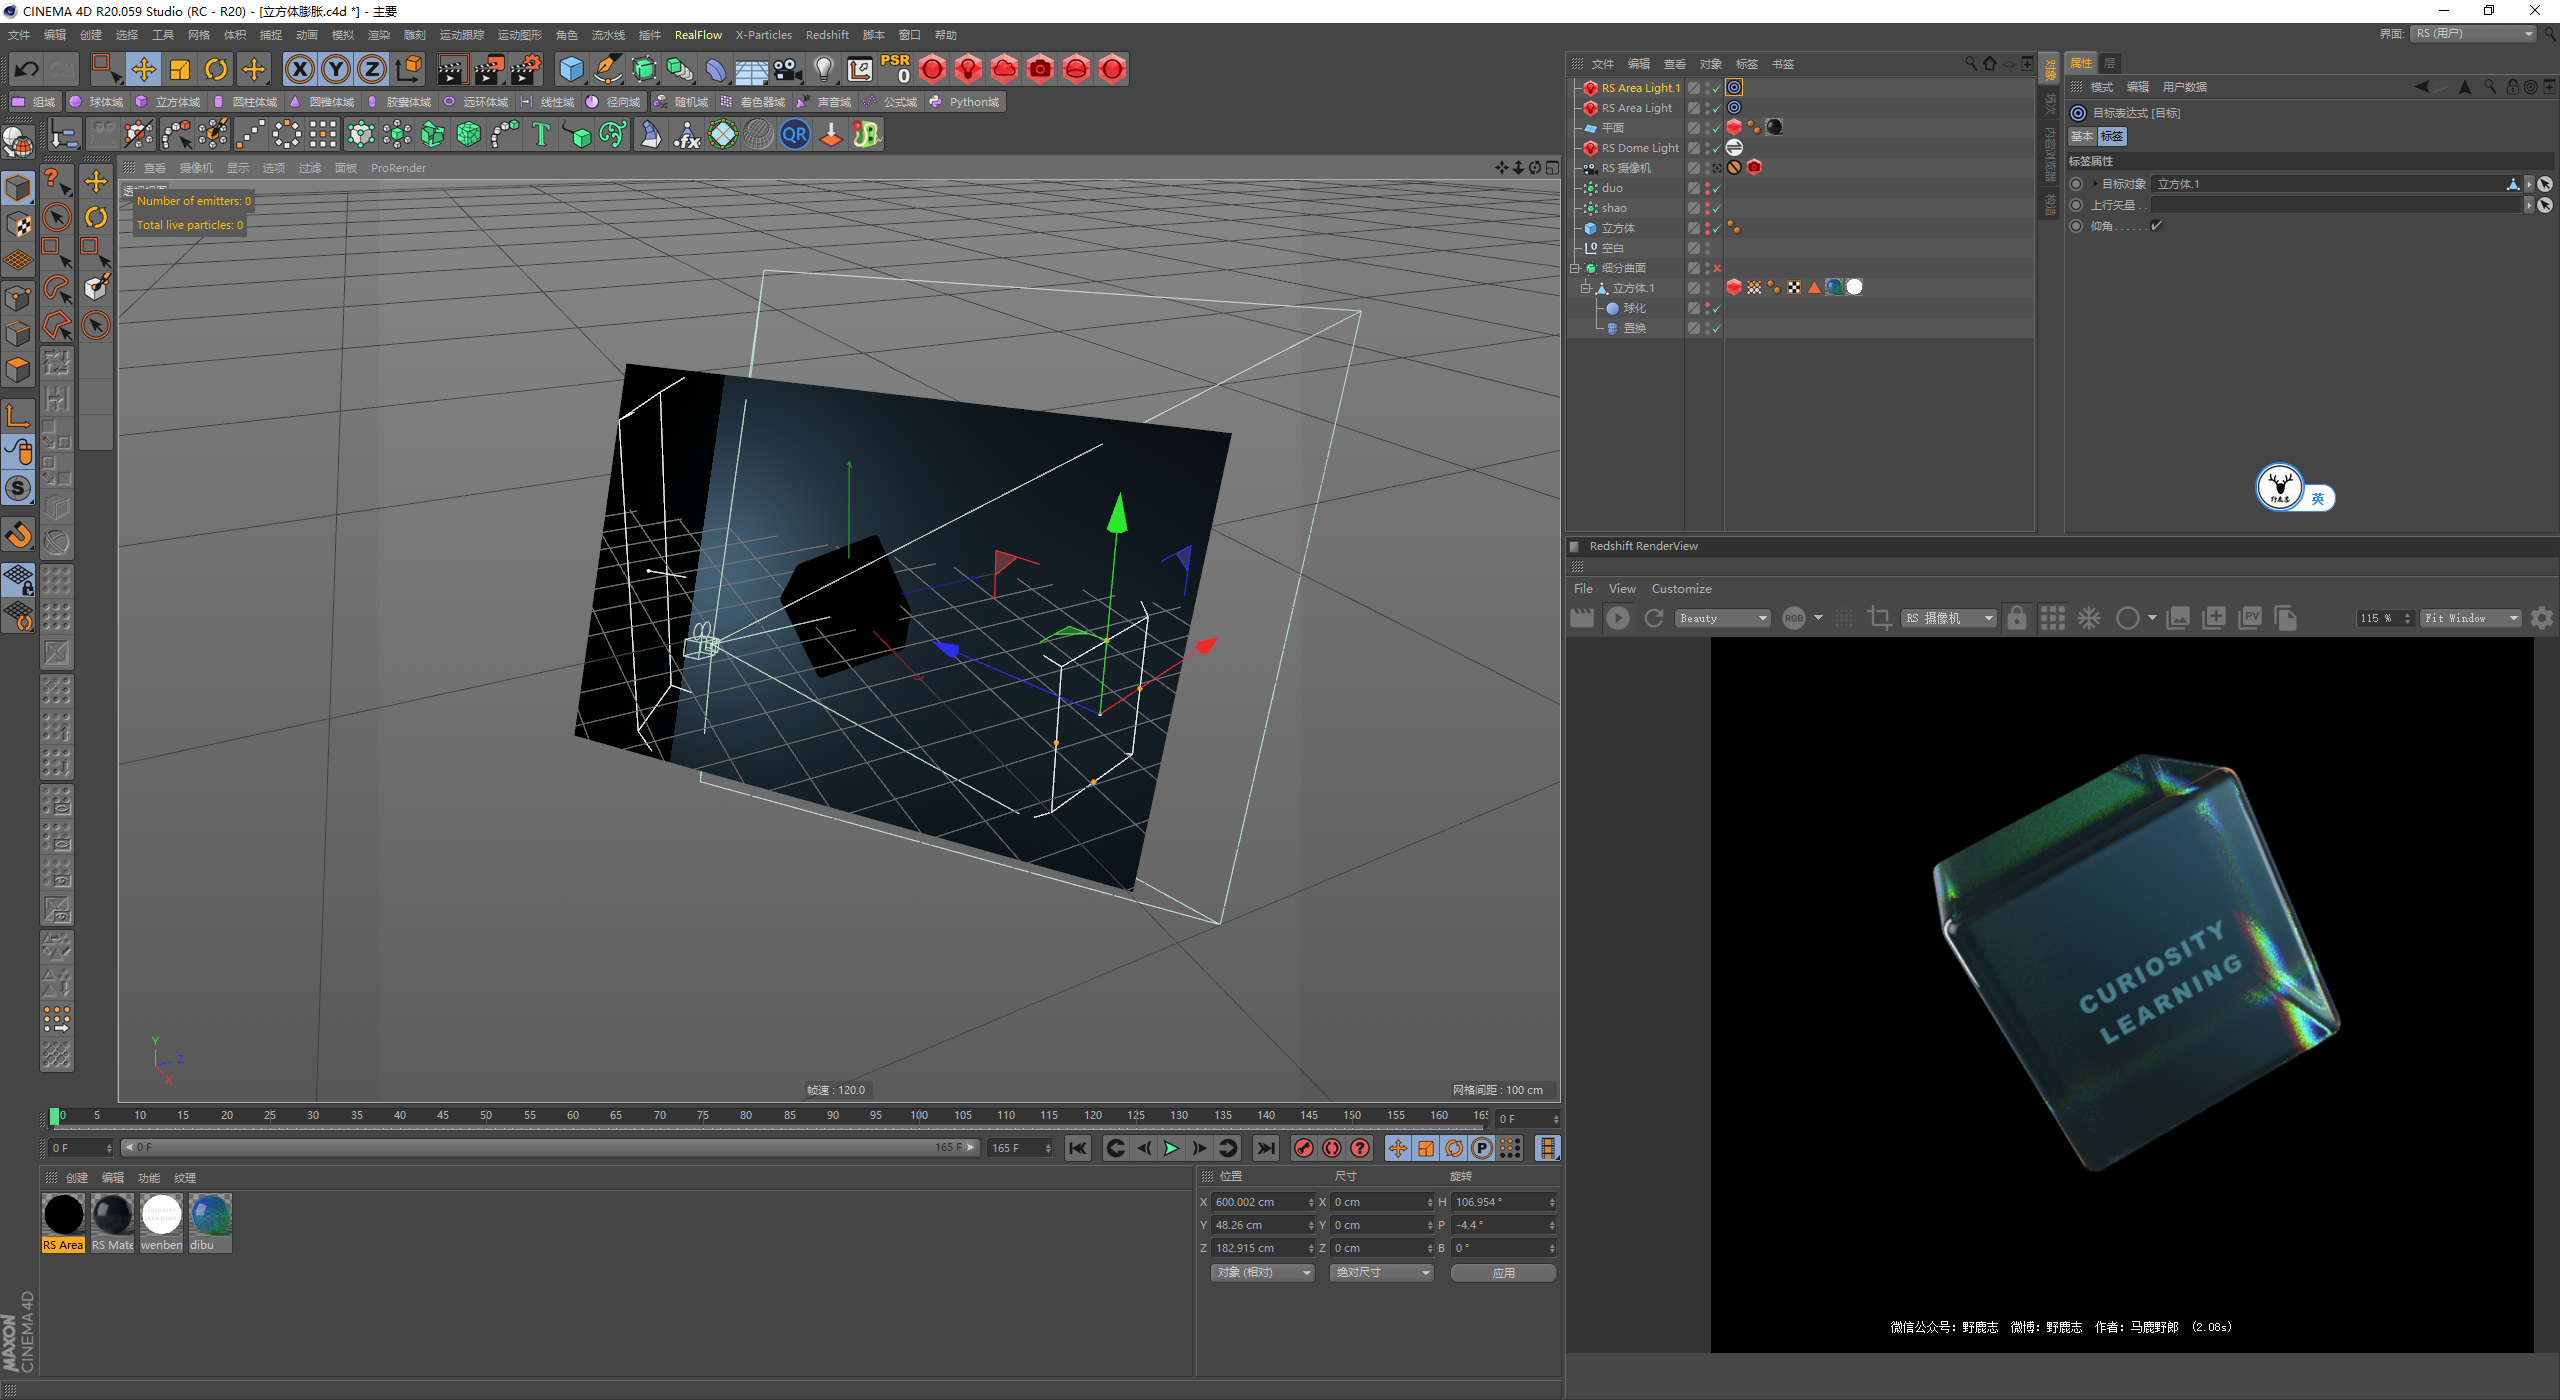Select RS Dome Light object
The width and height of the screenshot is (2560, 1400).
[x=1640, y=148]
